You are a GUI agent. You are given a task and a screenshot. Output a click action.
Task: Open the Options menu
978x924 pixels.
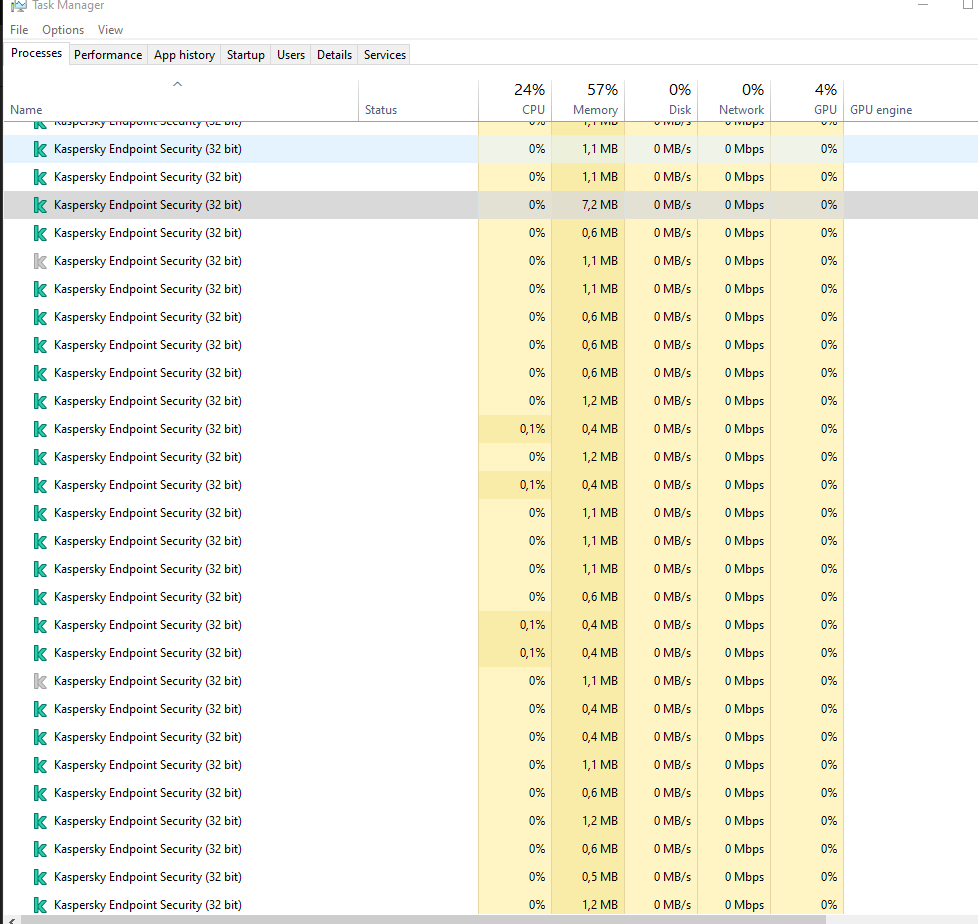pyautogui.click(x=63, y=30)
